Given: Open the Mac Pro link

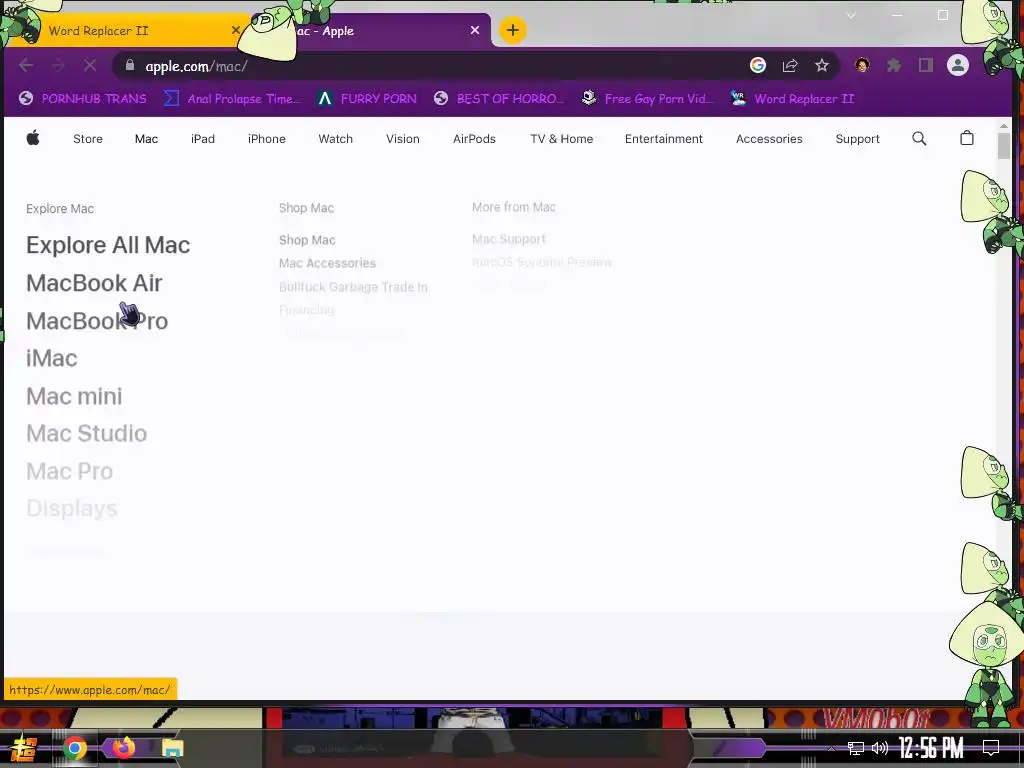Looking at the screenshot, I should [x=69, y=471].
